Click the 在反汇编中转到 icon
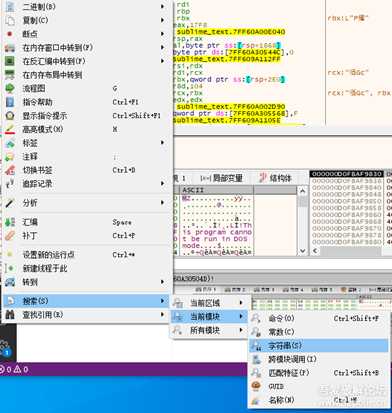The height and width of the screenshot is (413, 392). (x=10, y=61)
